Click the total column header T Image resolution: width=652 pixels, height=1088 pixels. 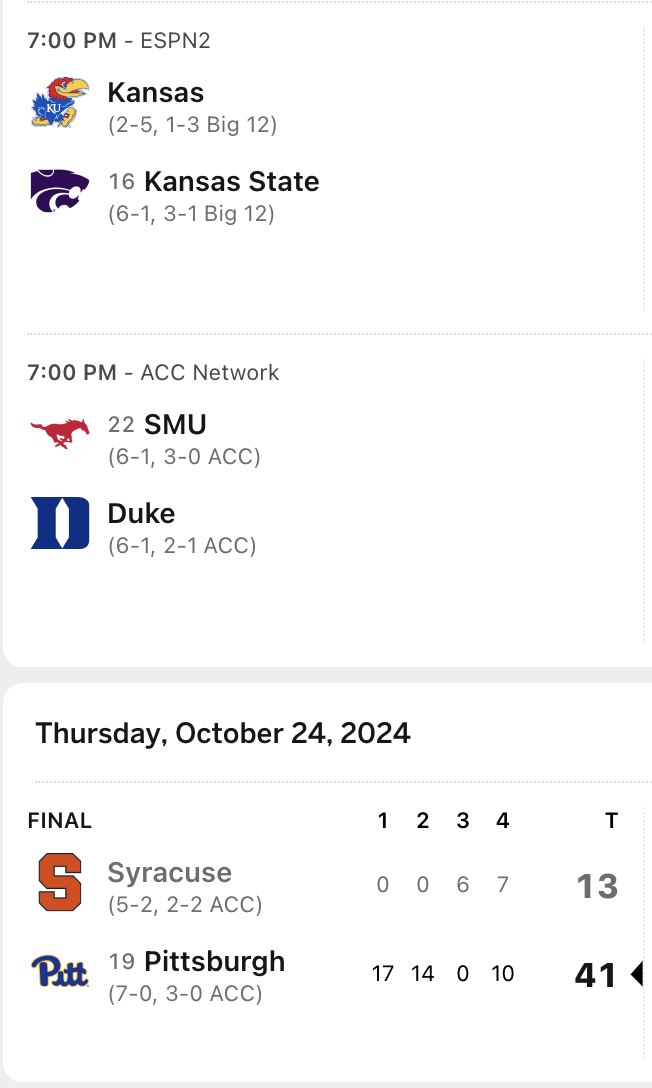pyautogui.click(x=611, y=821)
